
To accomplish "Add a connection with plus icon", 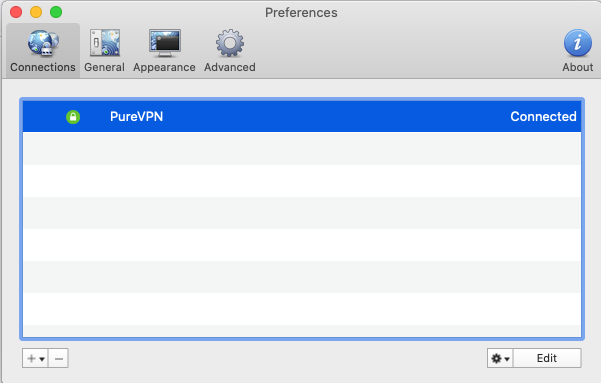I will 31,358.
